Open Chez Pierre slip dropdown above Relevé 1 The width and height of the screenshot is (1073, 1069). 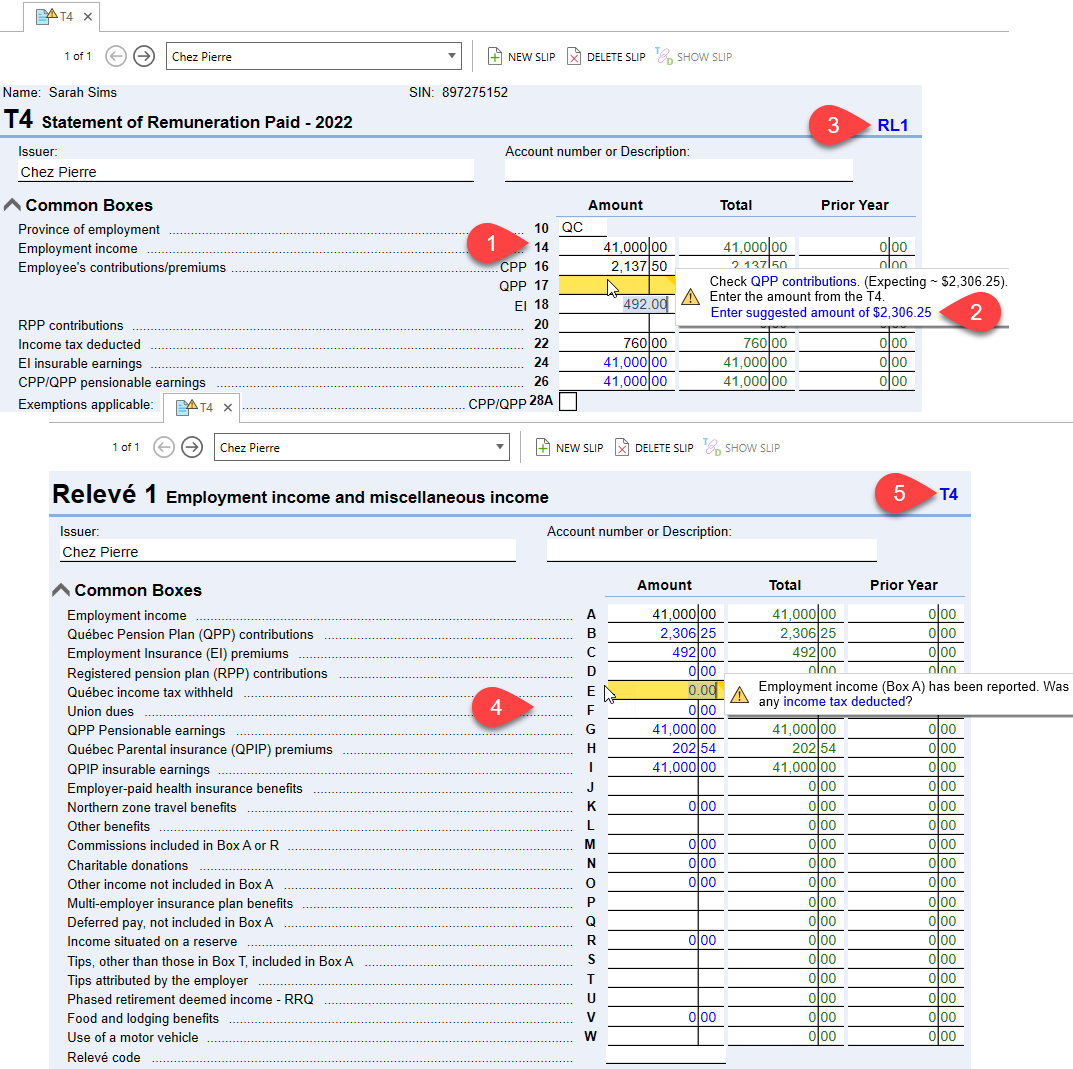tap(499, 448)
